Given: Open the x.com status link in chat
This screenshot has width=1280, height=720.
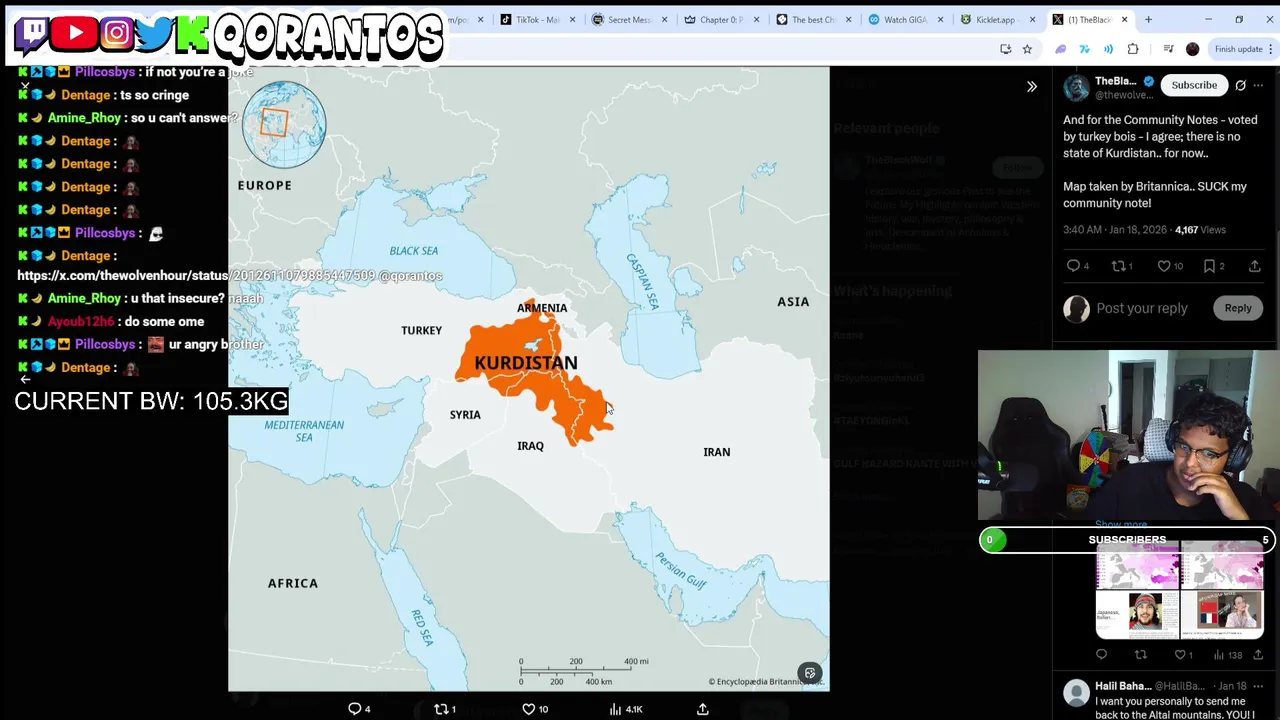Looking at the screenshot, I should (x=196, y=276).
